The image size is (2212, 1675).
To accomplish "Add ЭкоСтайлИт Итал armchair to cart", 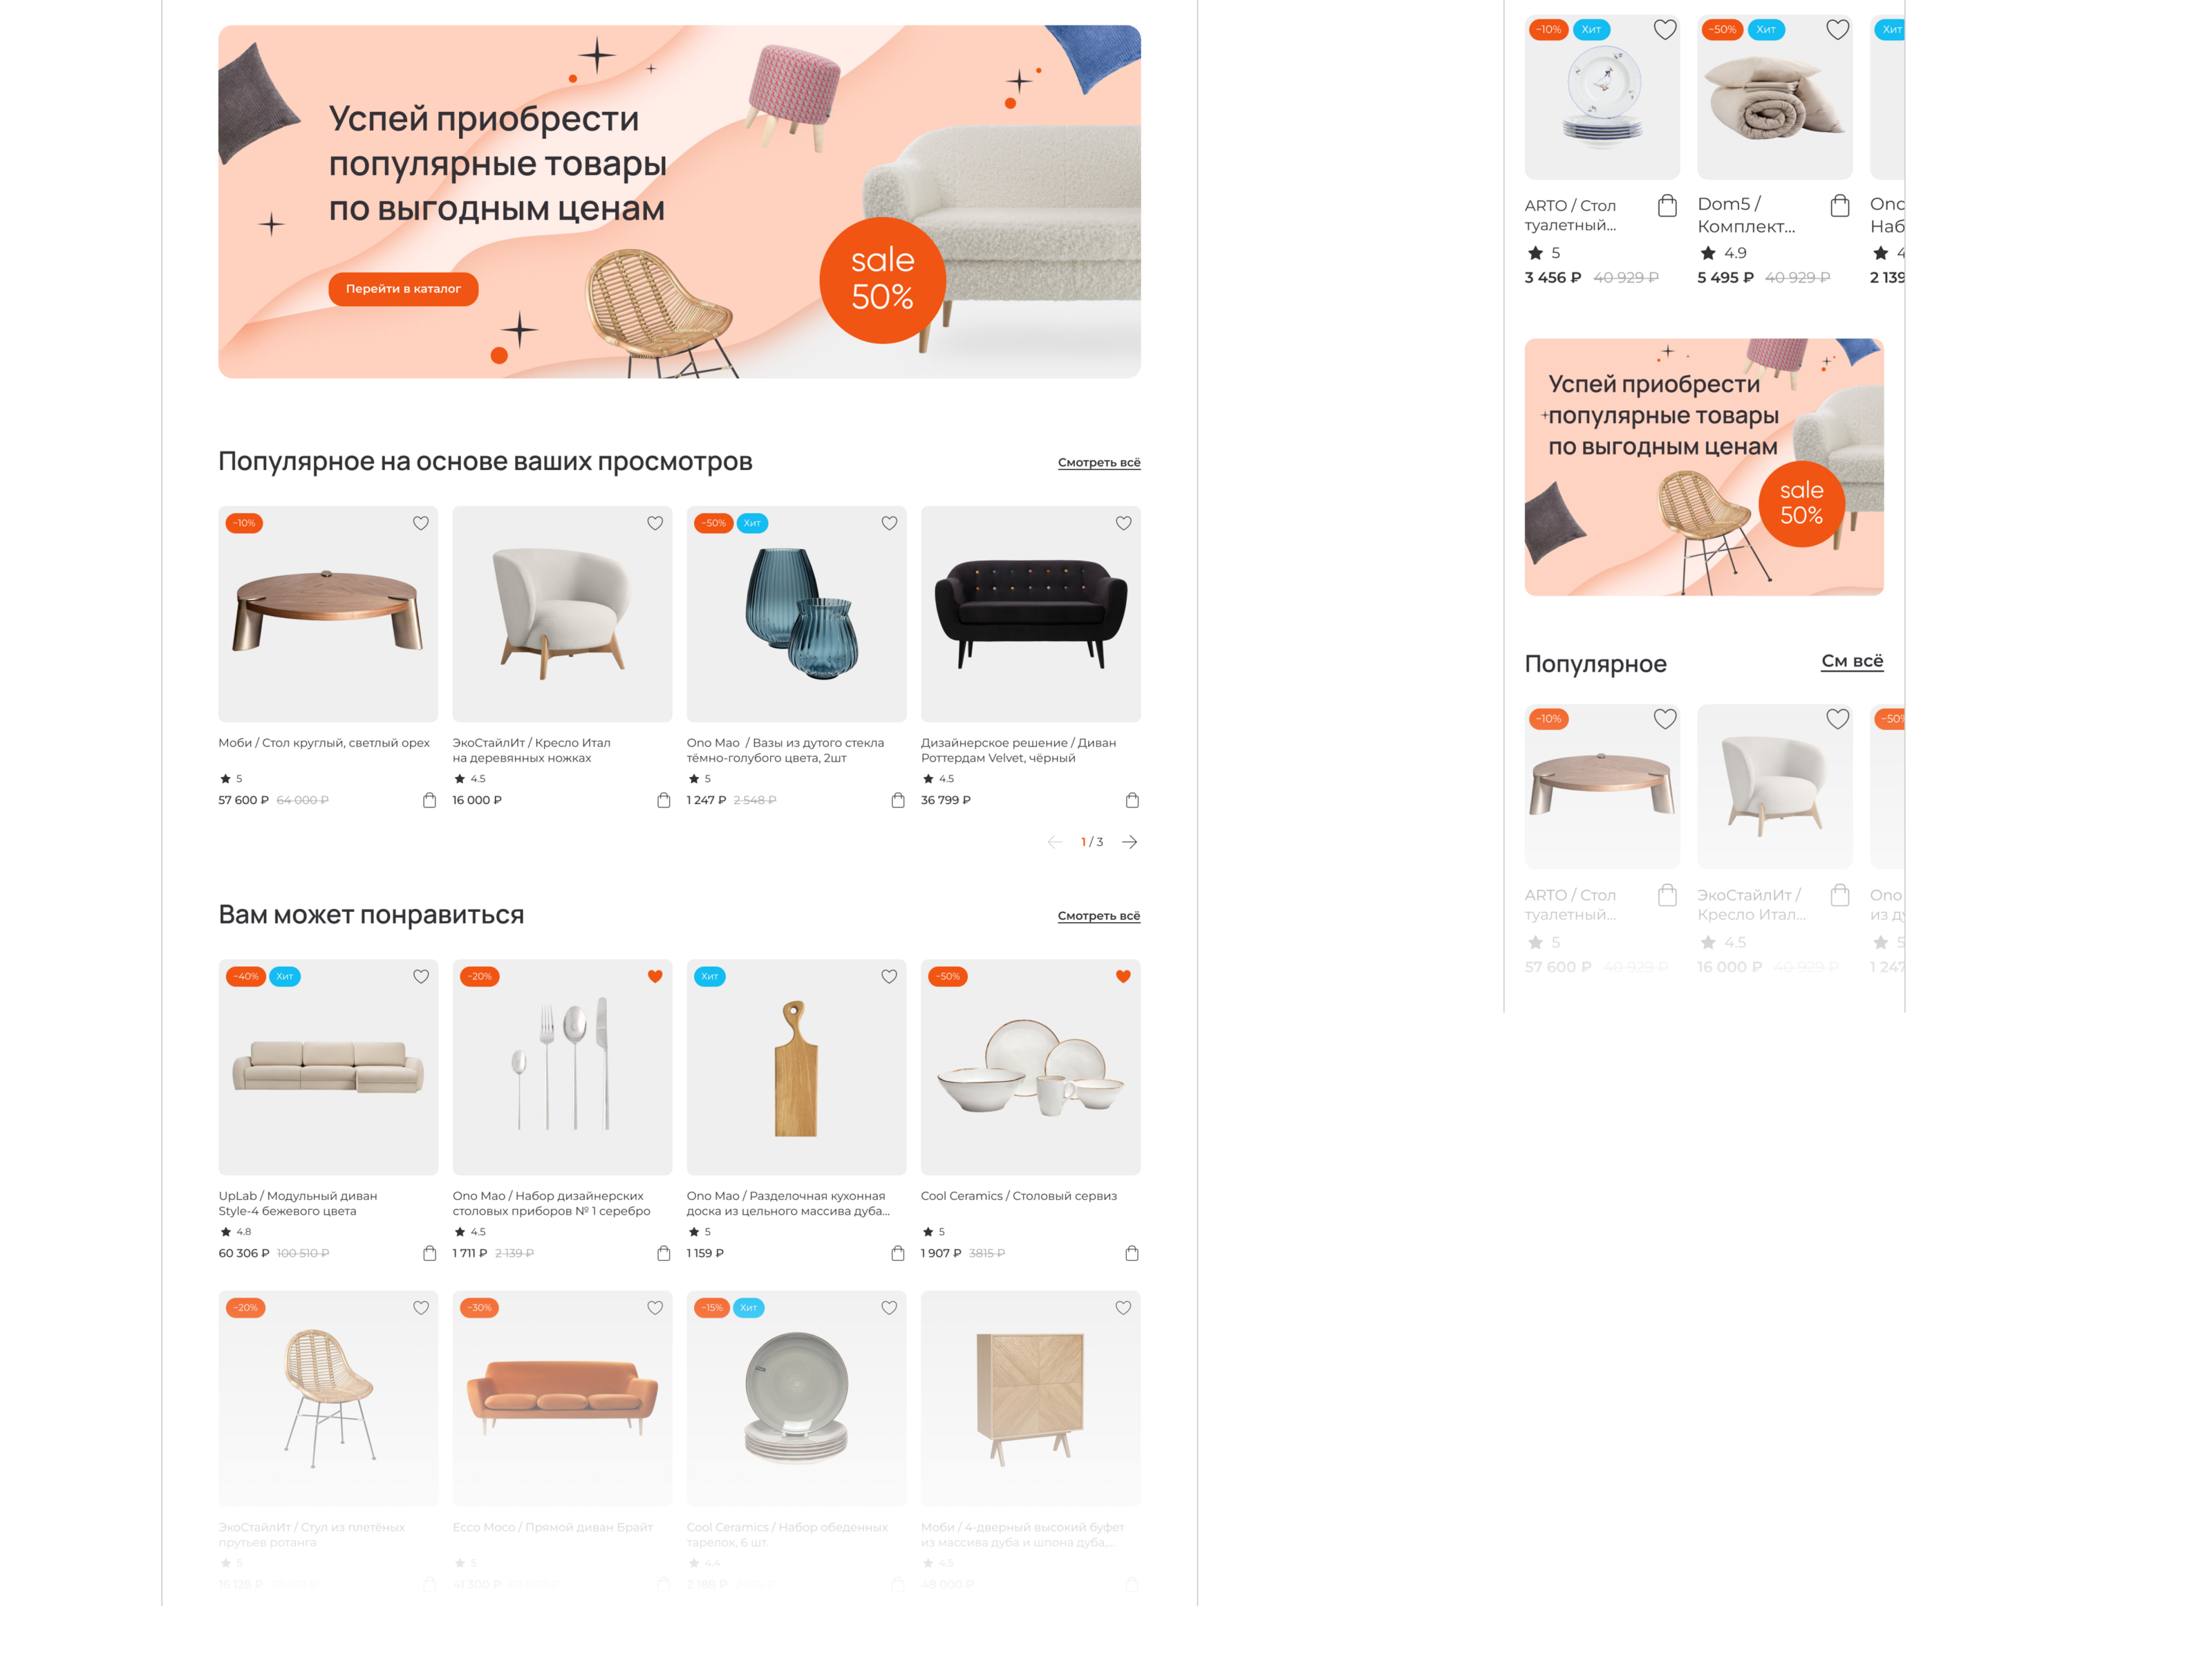I will pos(664,800).
